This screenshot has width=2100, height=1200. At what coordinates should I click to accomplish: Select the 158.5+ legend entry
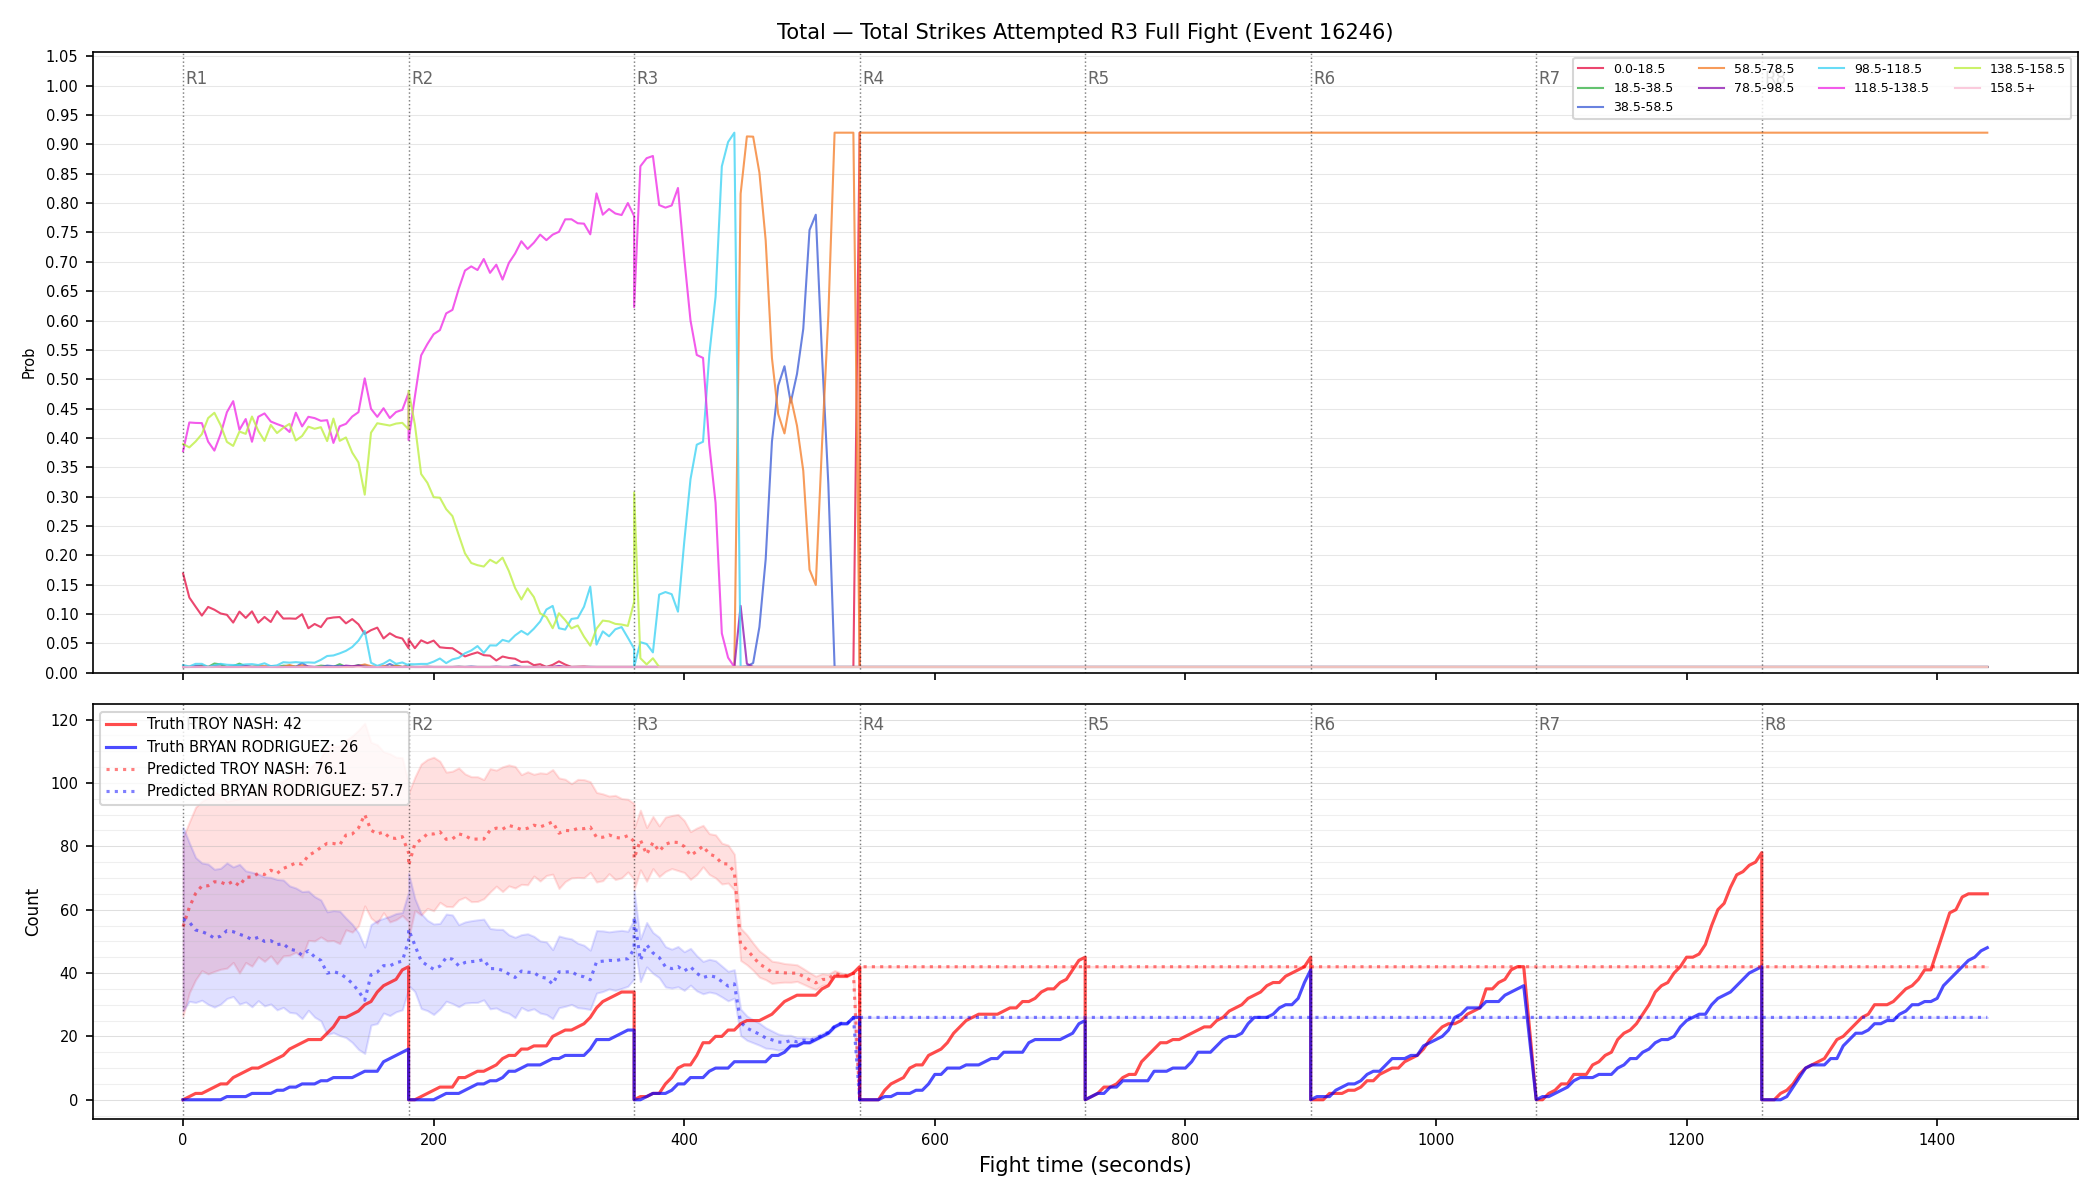[x=1994, y=88]
